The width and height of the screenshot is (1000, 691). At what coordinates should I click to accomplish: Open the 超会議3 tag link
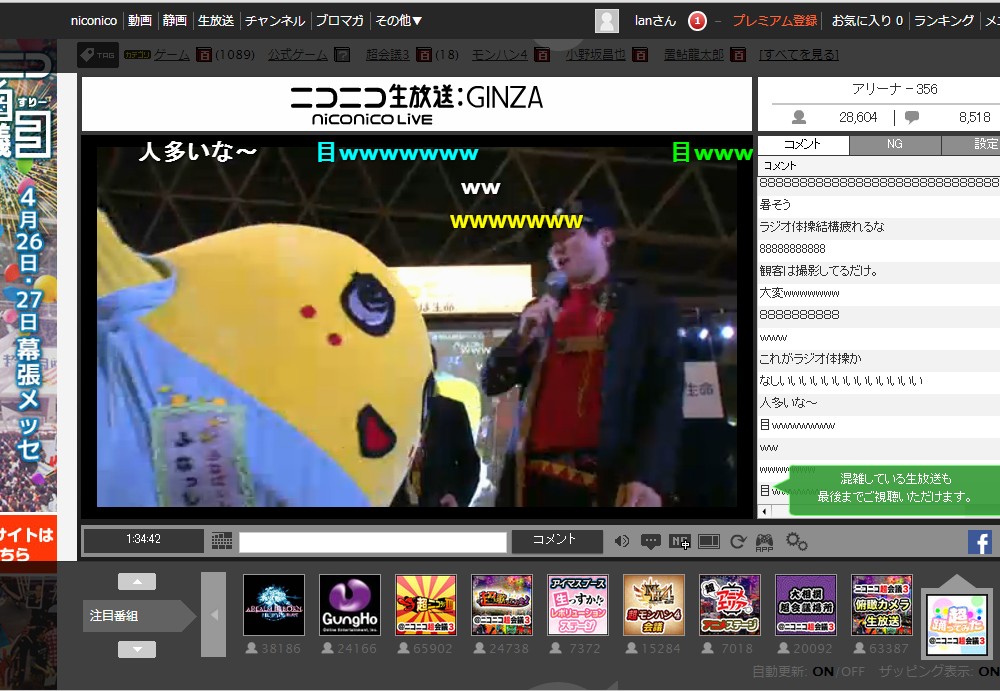(388, 55)
